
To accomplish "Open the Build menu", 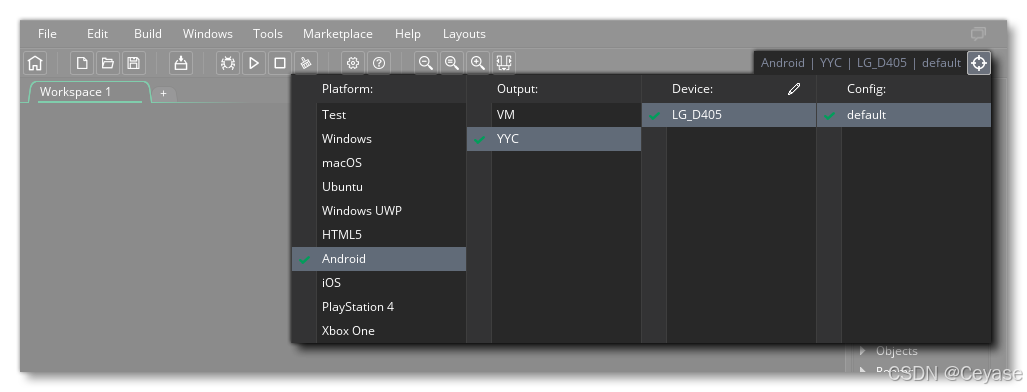I will pos(148,33).
